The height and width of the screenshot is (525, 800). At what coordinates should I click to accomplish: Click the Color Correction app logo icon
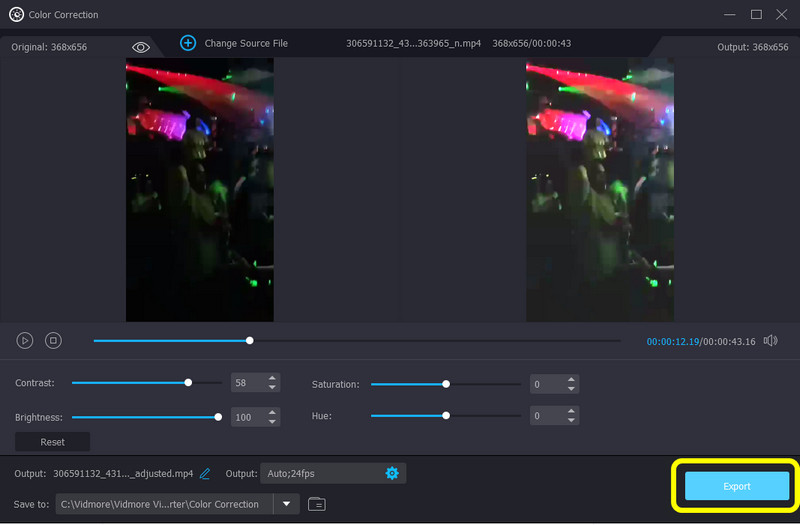(x=16, y=14)
